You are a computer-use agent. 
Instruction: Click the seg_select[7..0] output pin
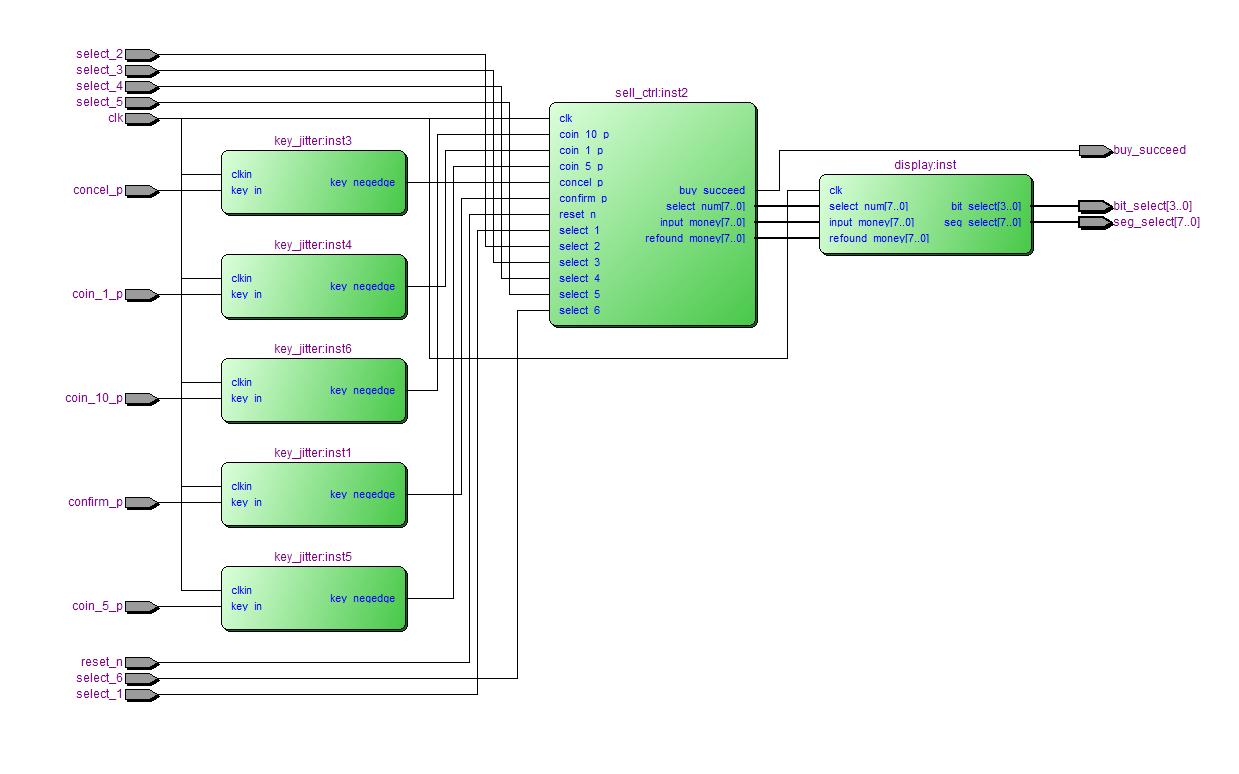1095,222
